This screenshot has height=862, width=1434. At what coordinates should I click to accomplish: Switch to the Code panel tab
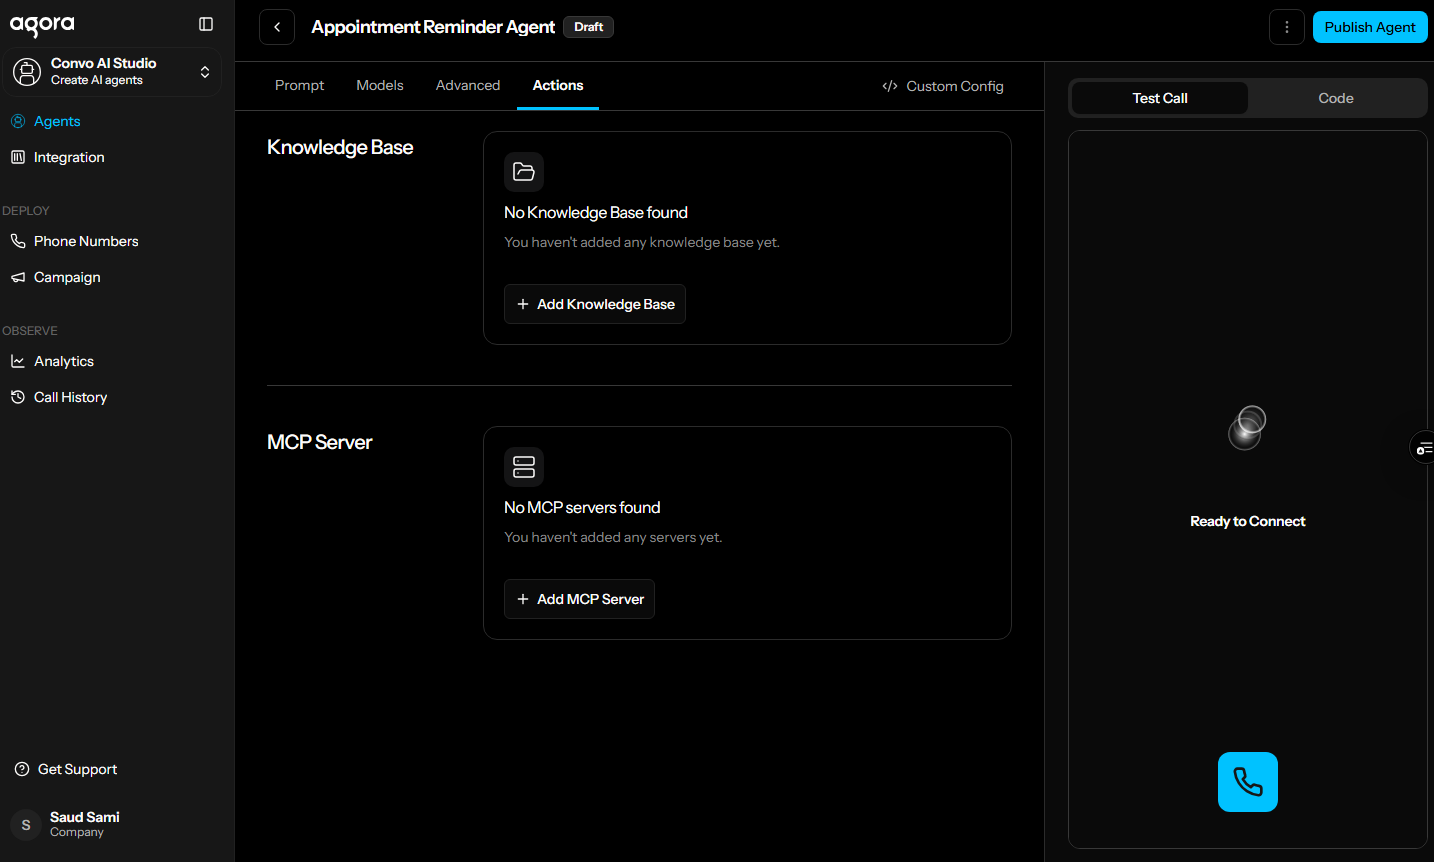(x=1335, y=98)
